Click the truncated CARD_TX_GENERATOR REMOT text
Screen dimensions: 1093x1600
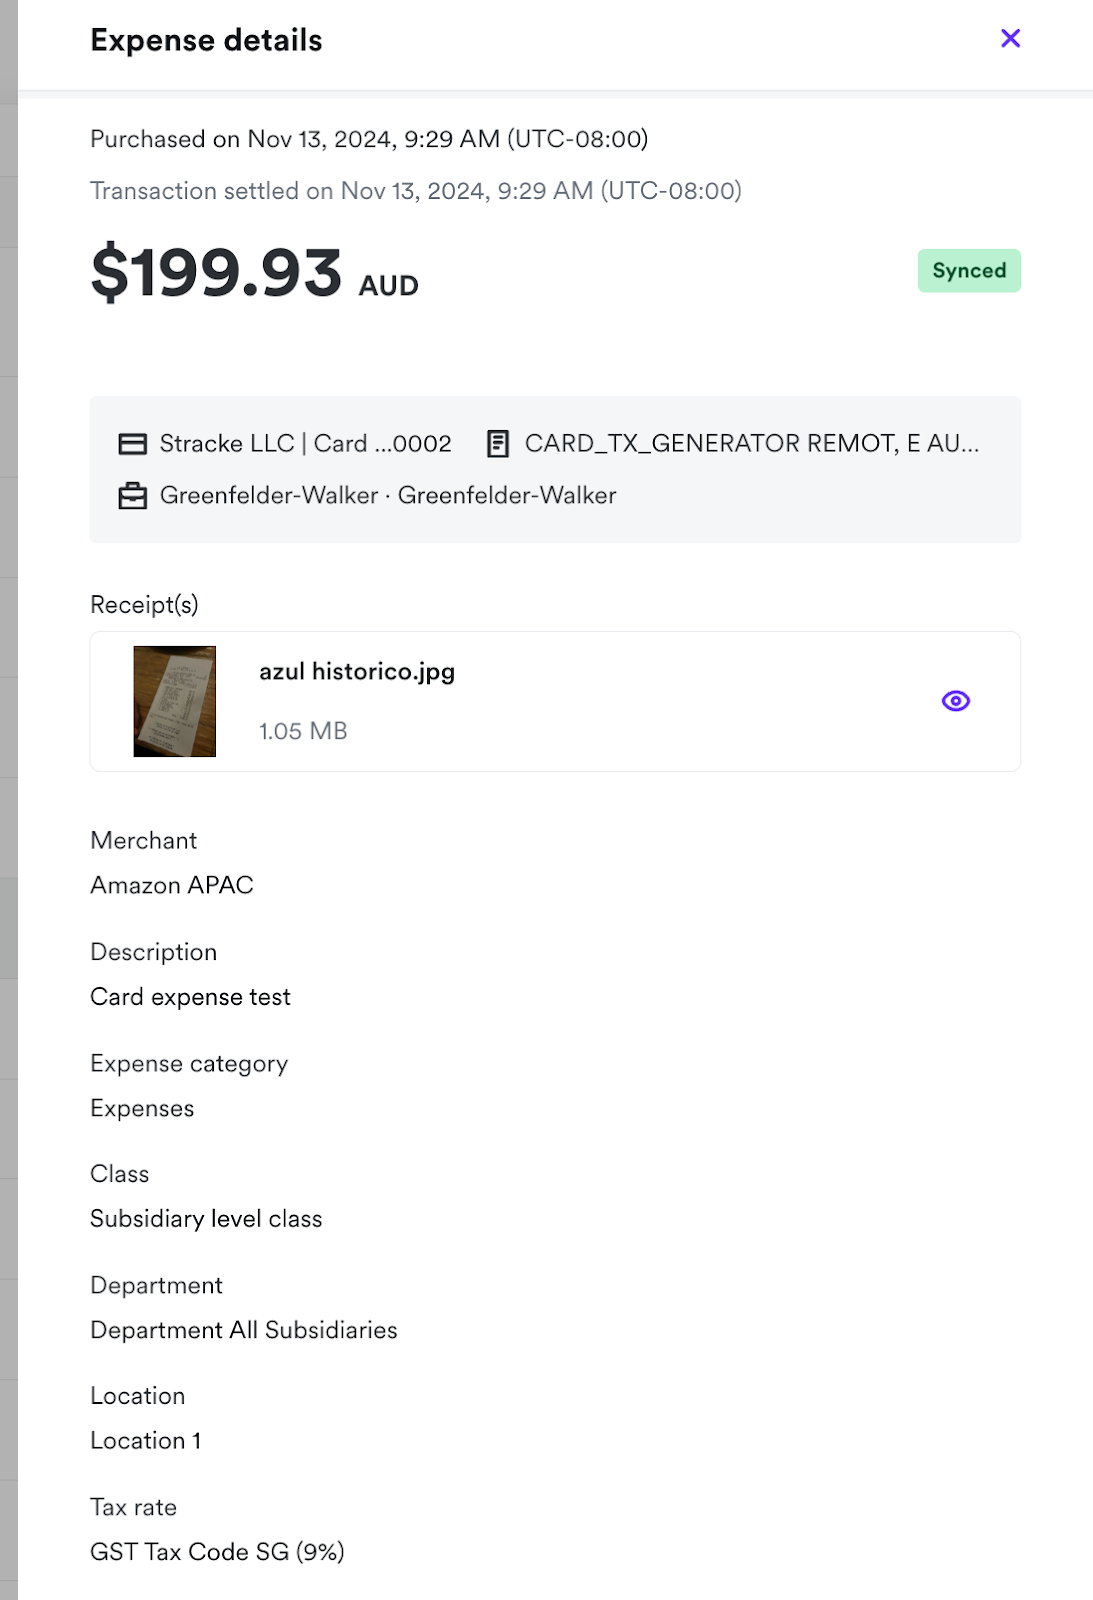pyautogui.click(x=752, y=444)
